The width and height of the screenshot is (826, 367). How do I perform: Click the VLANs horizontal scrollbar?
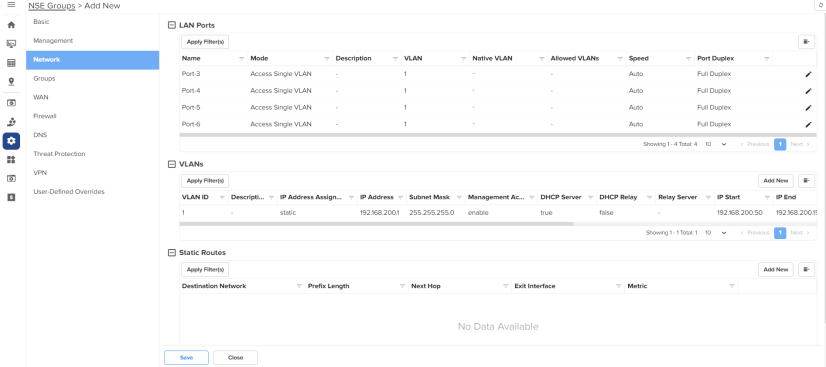[x=376, y=224]
